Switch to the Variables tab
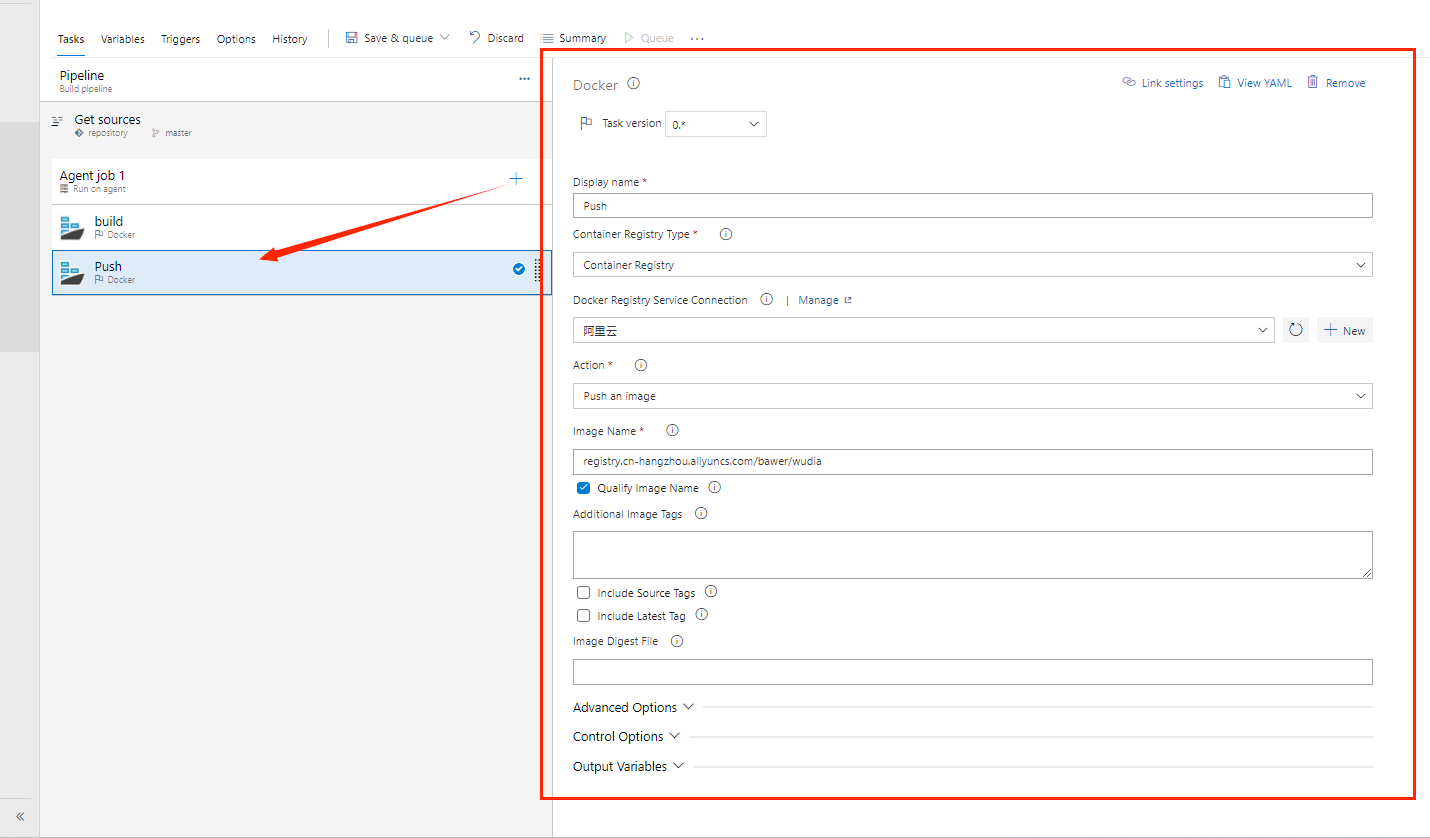The width and height of the screenshot is (1430, 838). (123, 39)
